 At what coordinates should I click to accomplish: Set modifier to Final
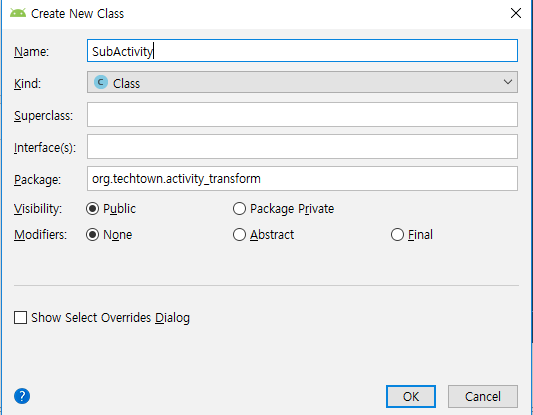click(x=397, y=235)
